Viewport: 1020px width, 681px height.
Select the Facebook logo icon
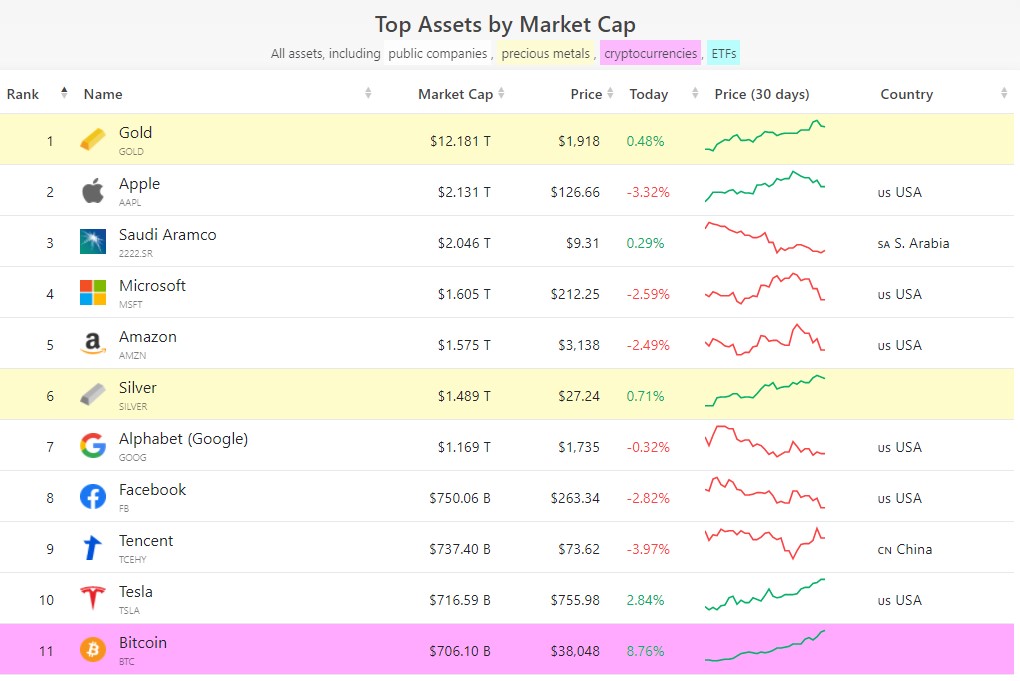pyautogui.click(x=92, y=497)
